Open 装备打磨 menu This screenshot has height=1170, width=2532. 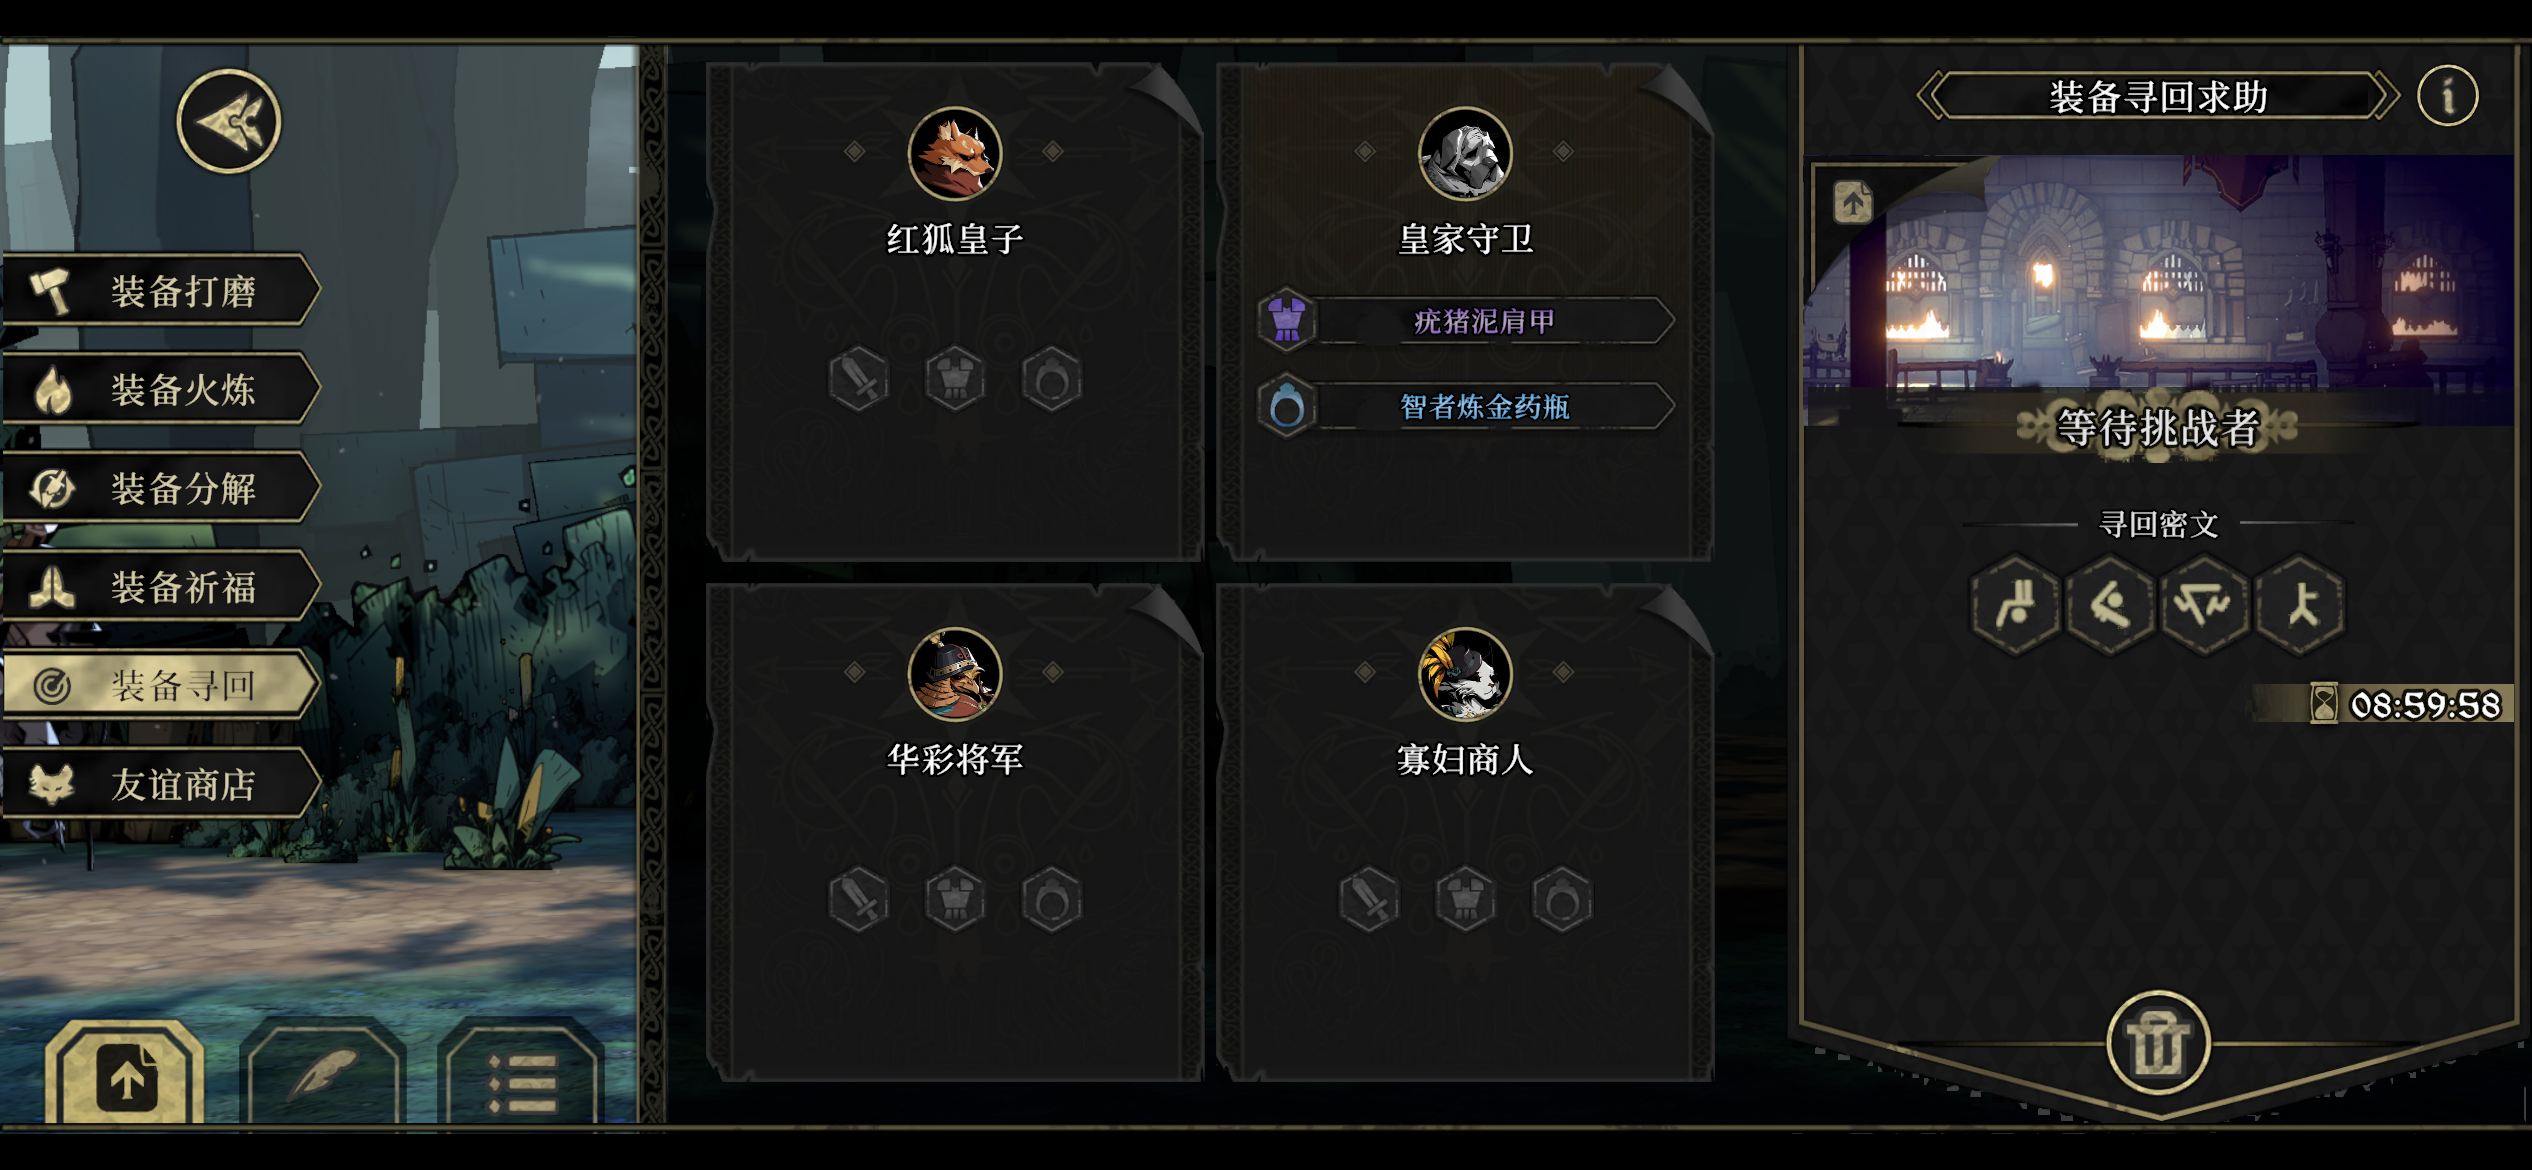(x=160, y=290)
